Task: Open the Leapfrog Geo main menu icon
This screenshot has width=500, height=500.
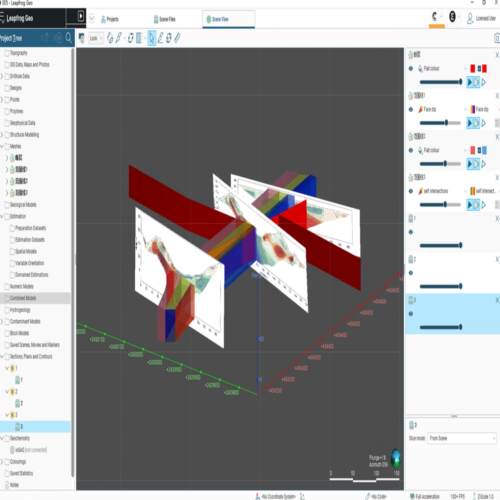Action: (x=2, y=18)
